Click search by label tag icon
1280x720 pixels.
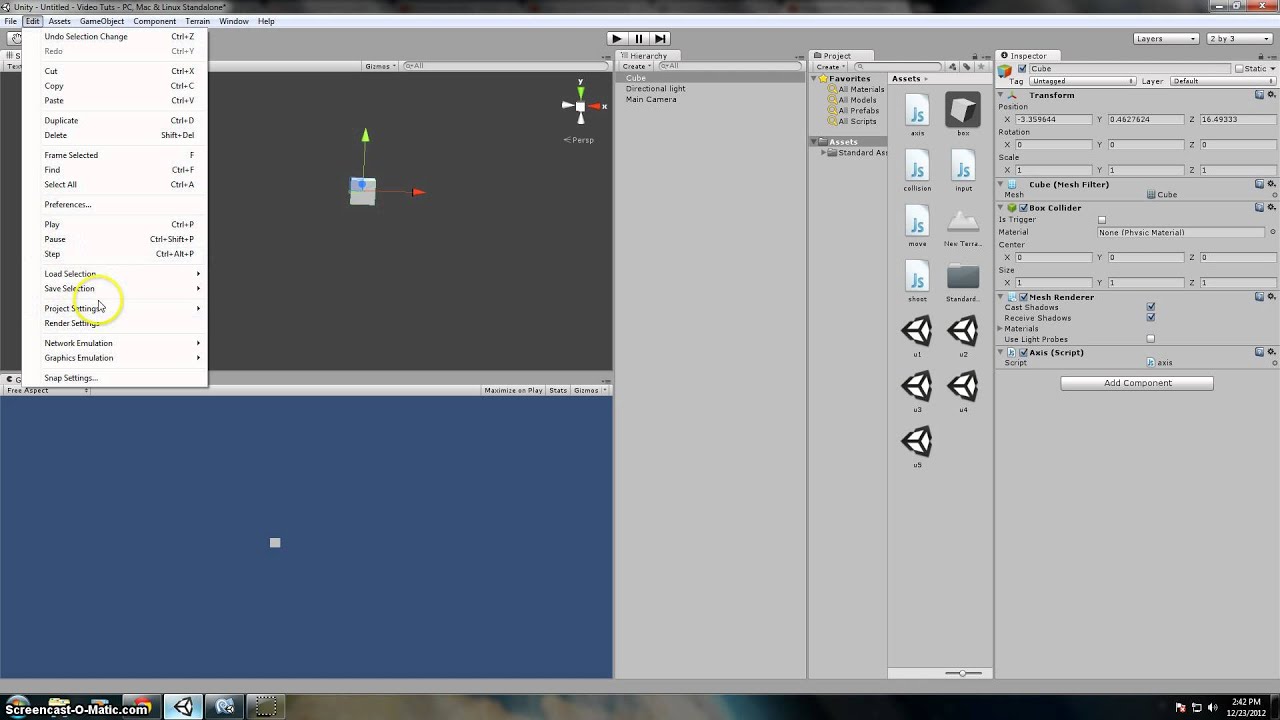coord(967,67)
